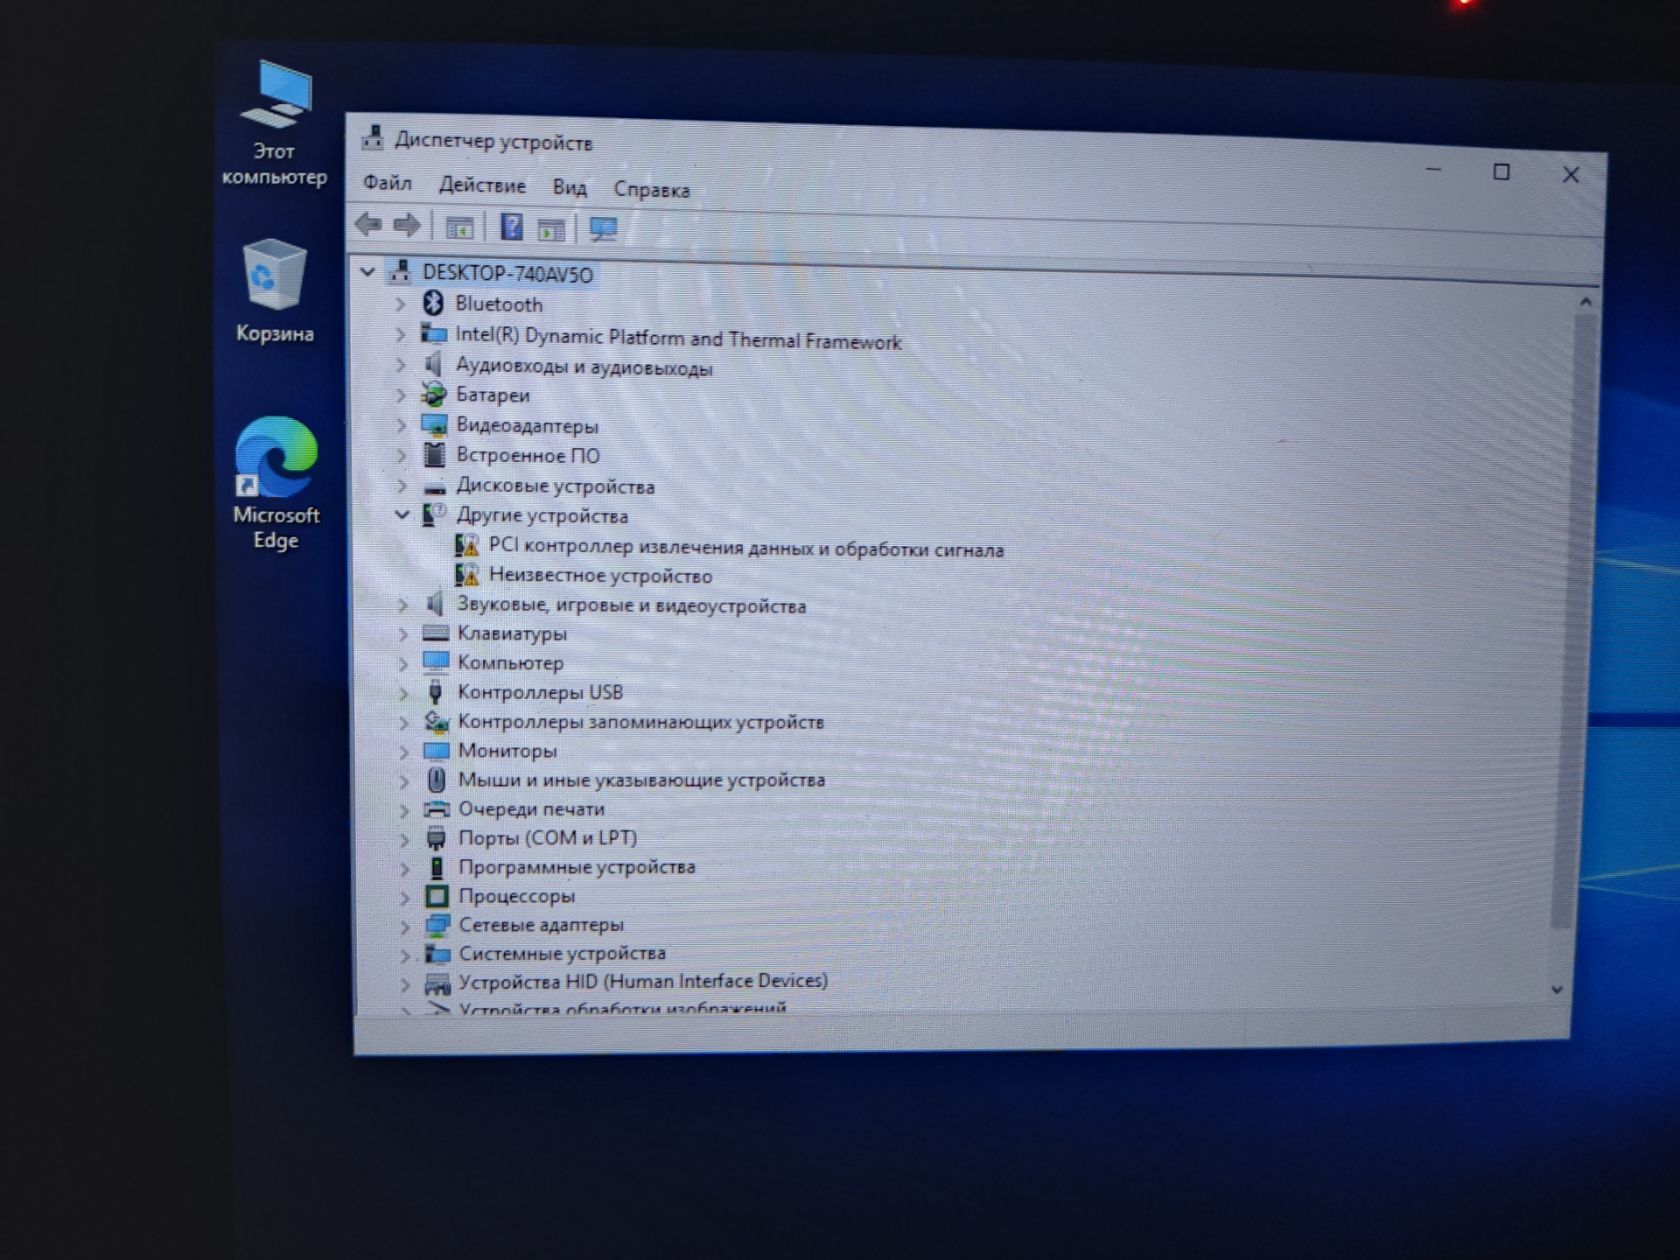Expand the Сетевые адаптеры category

click(404, 926)
